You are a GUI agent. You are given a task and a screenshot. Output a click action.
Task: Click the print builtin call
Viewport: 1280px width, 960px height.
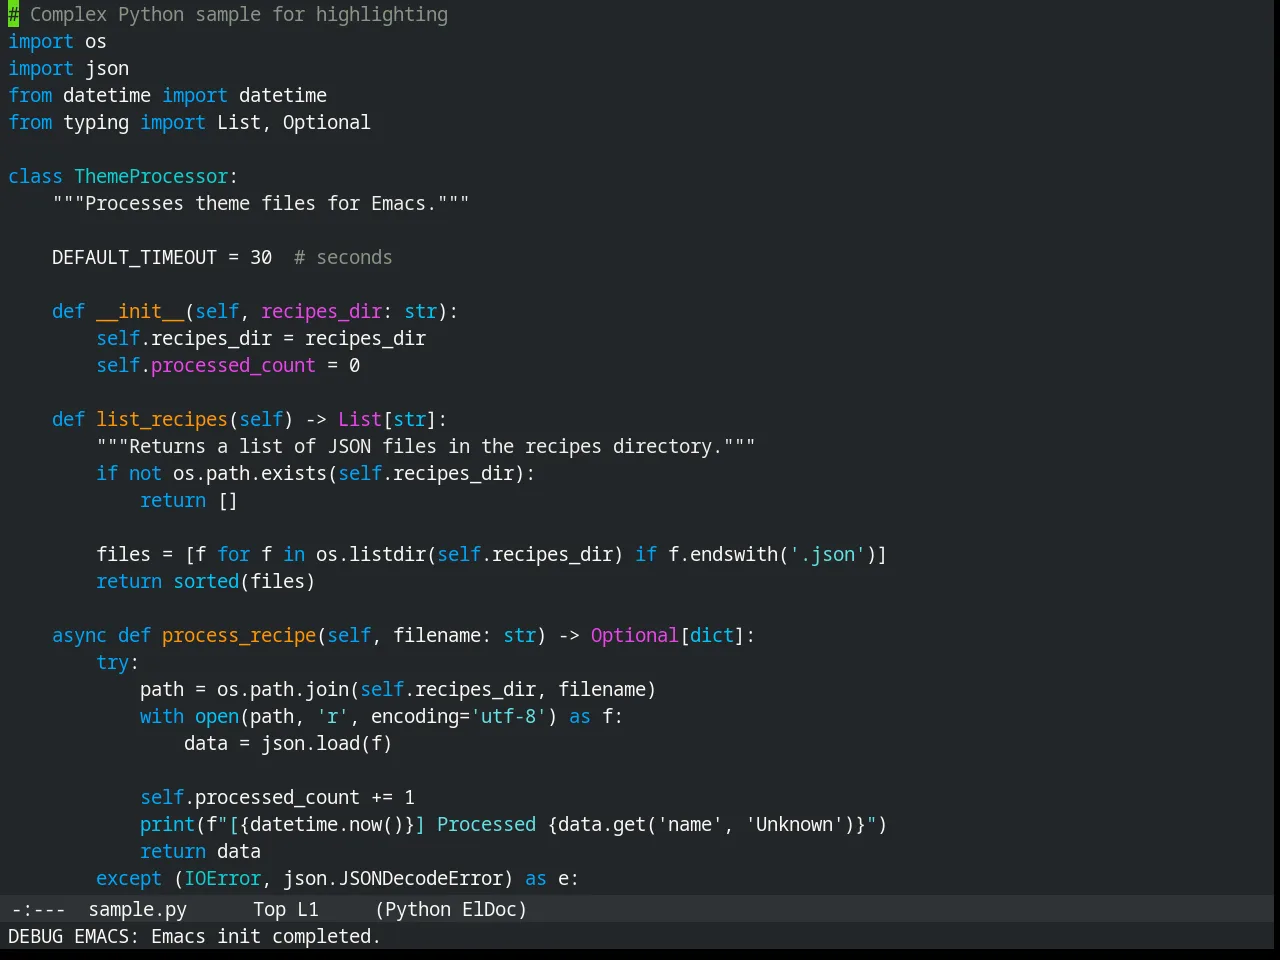[x=167, y=824]
